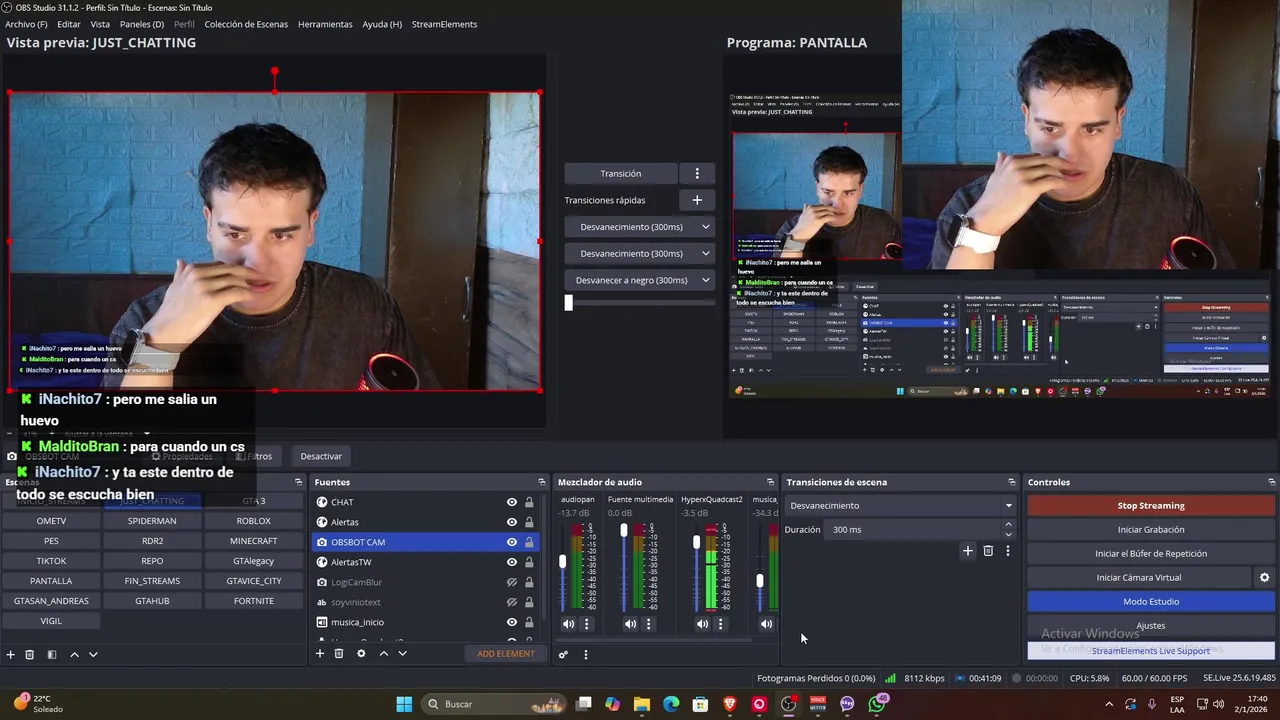
Task: Open audiopan channel three-dot menu
Action: [x=587, y=624]
